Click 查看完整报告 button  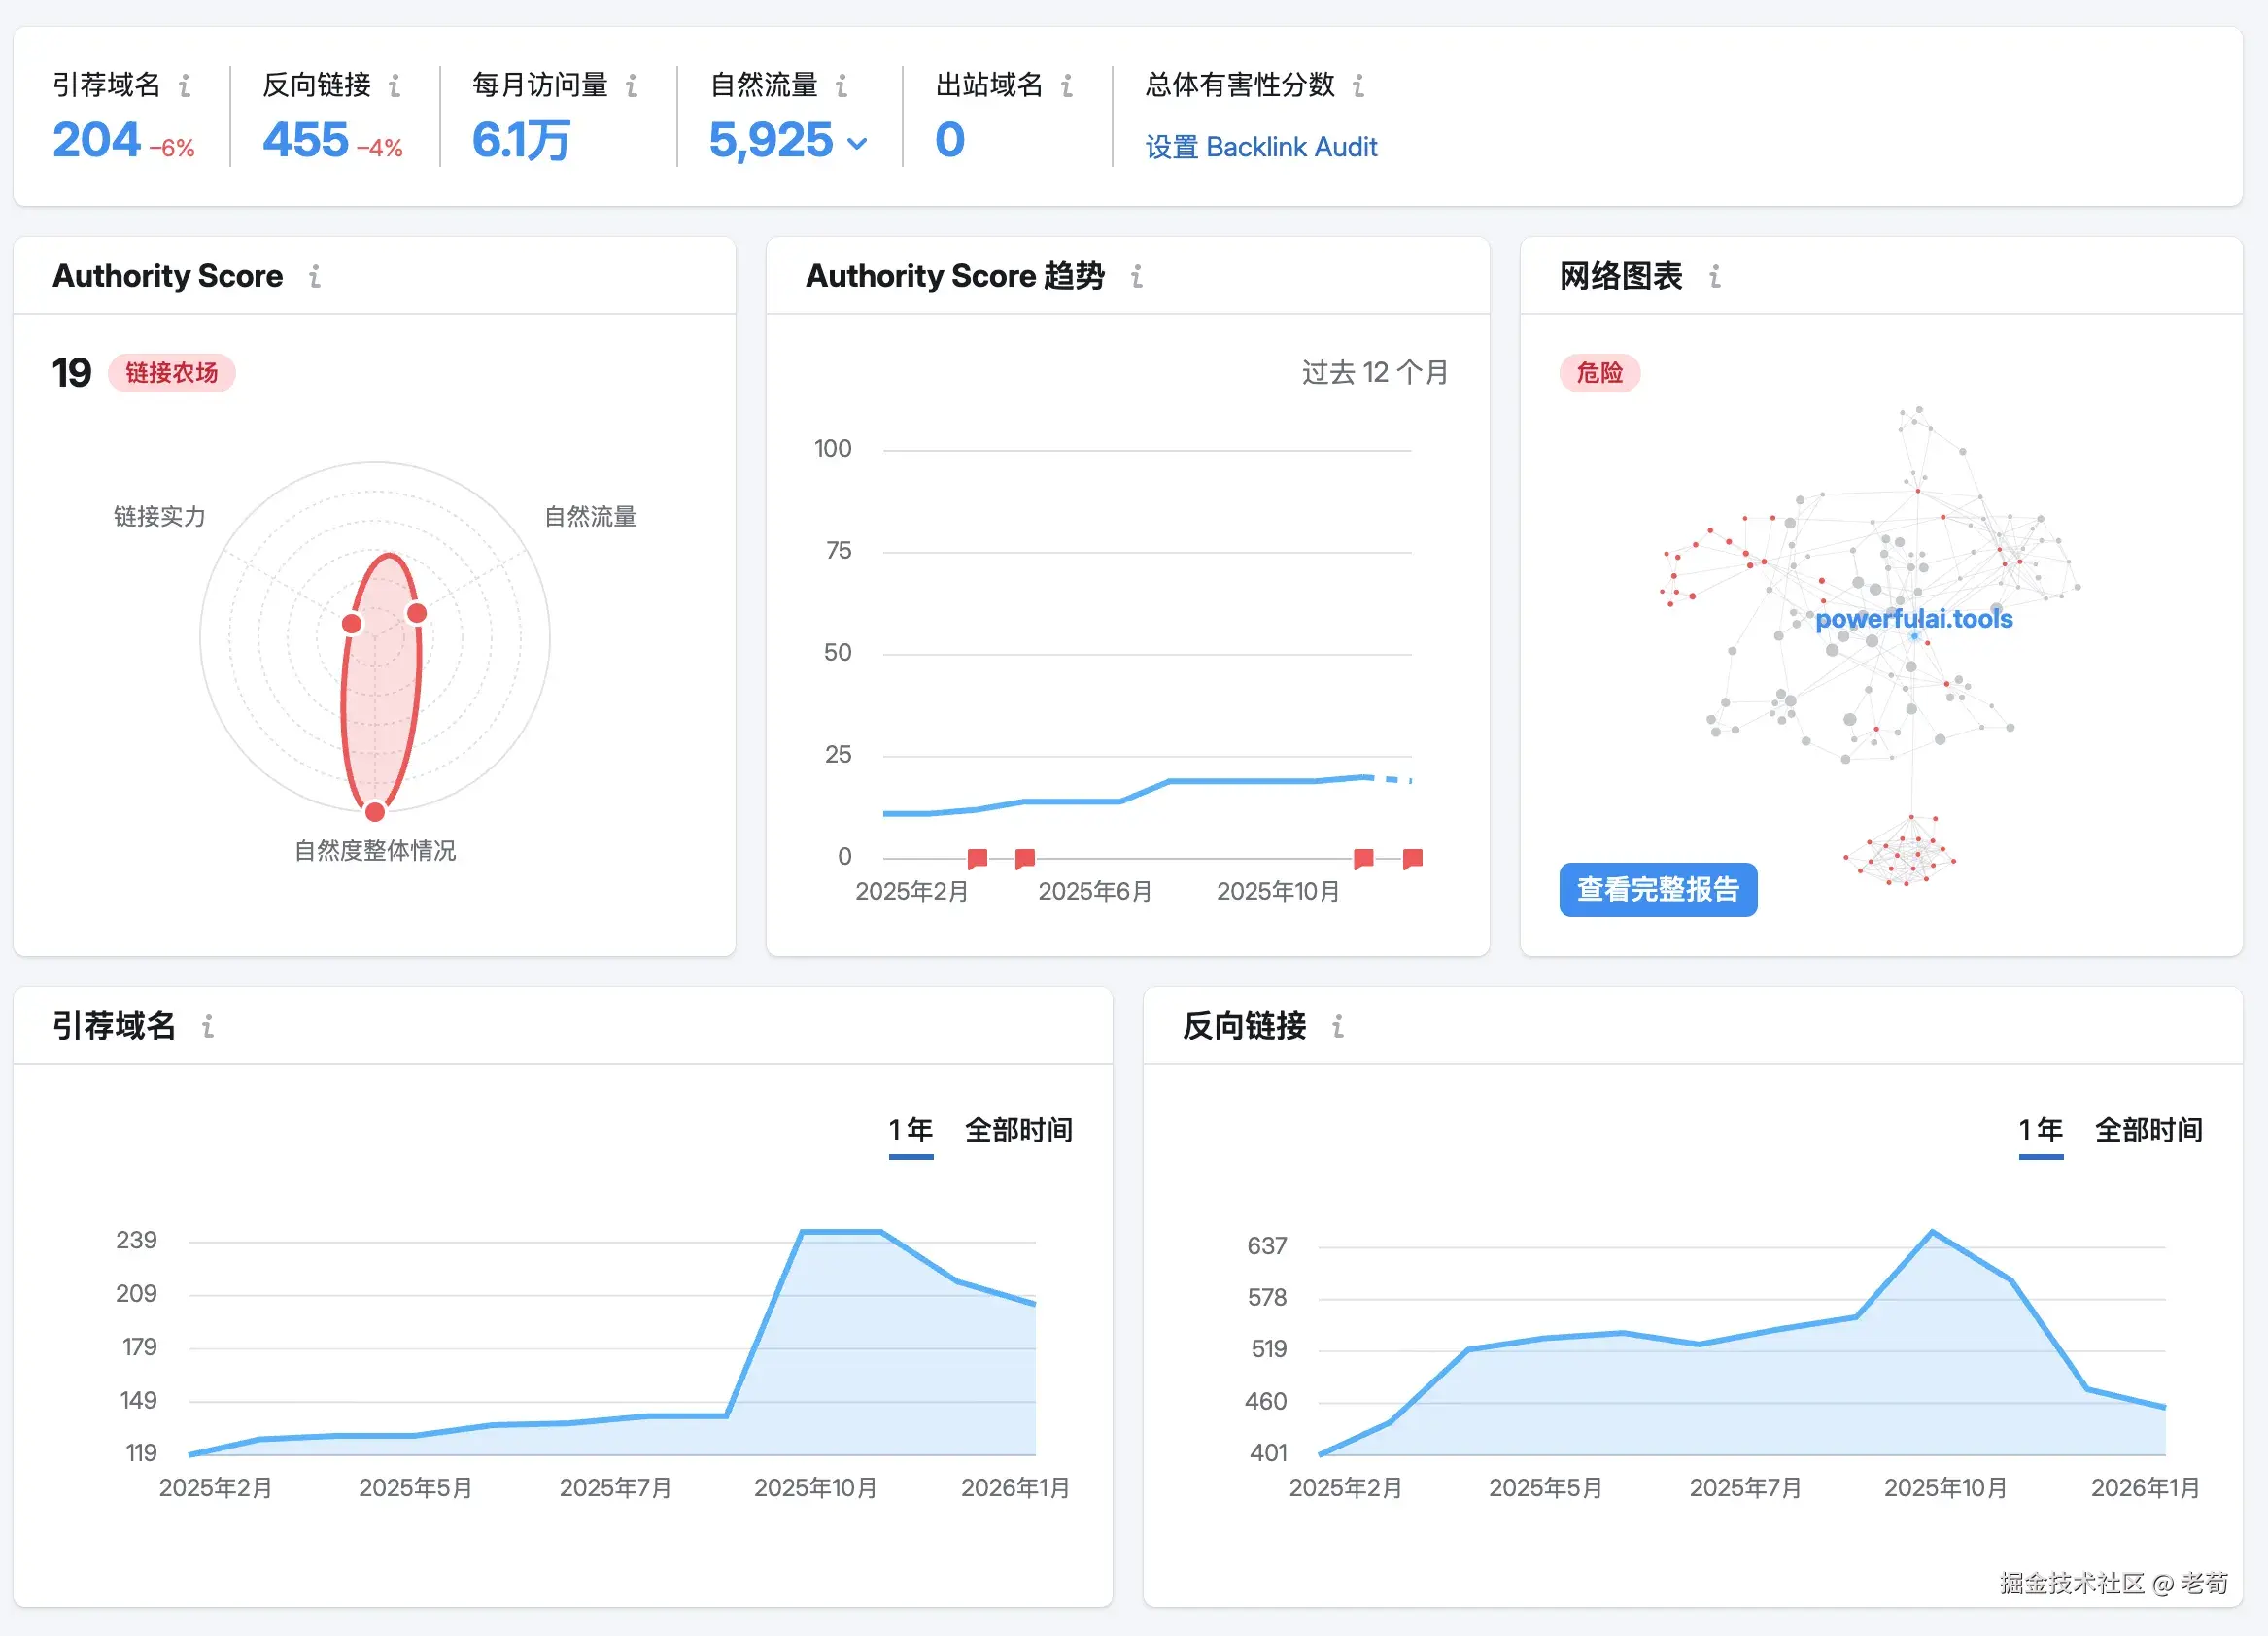pos(1657,889)
